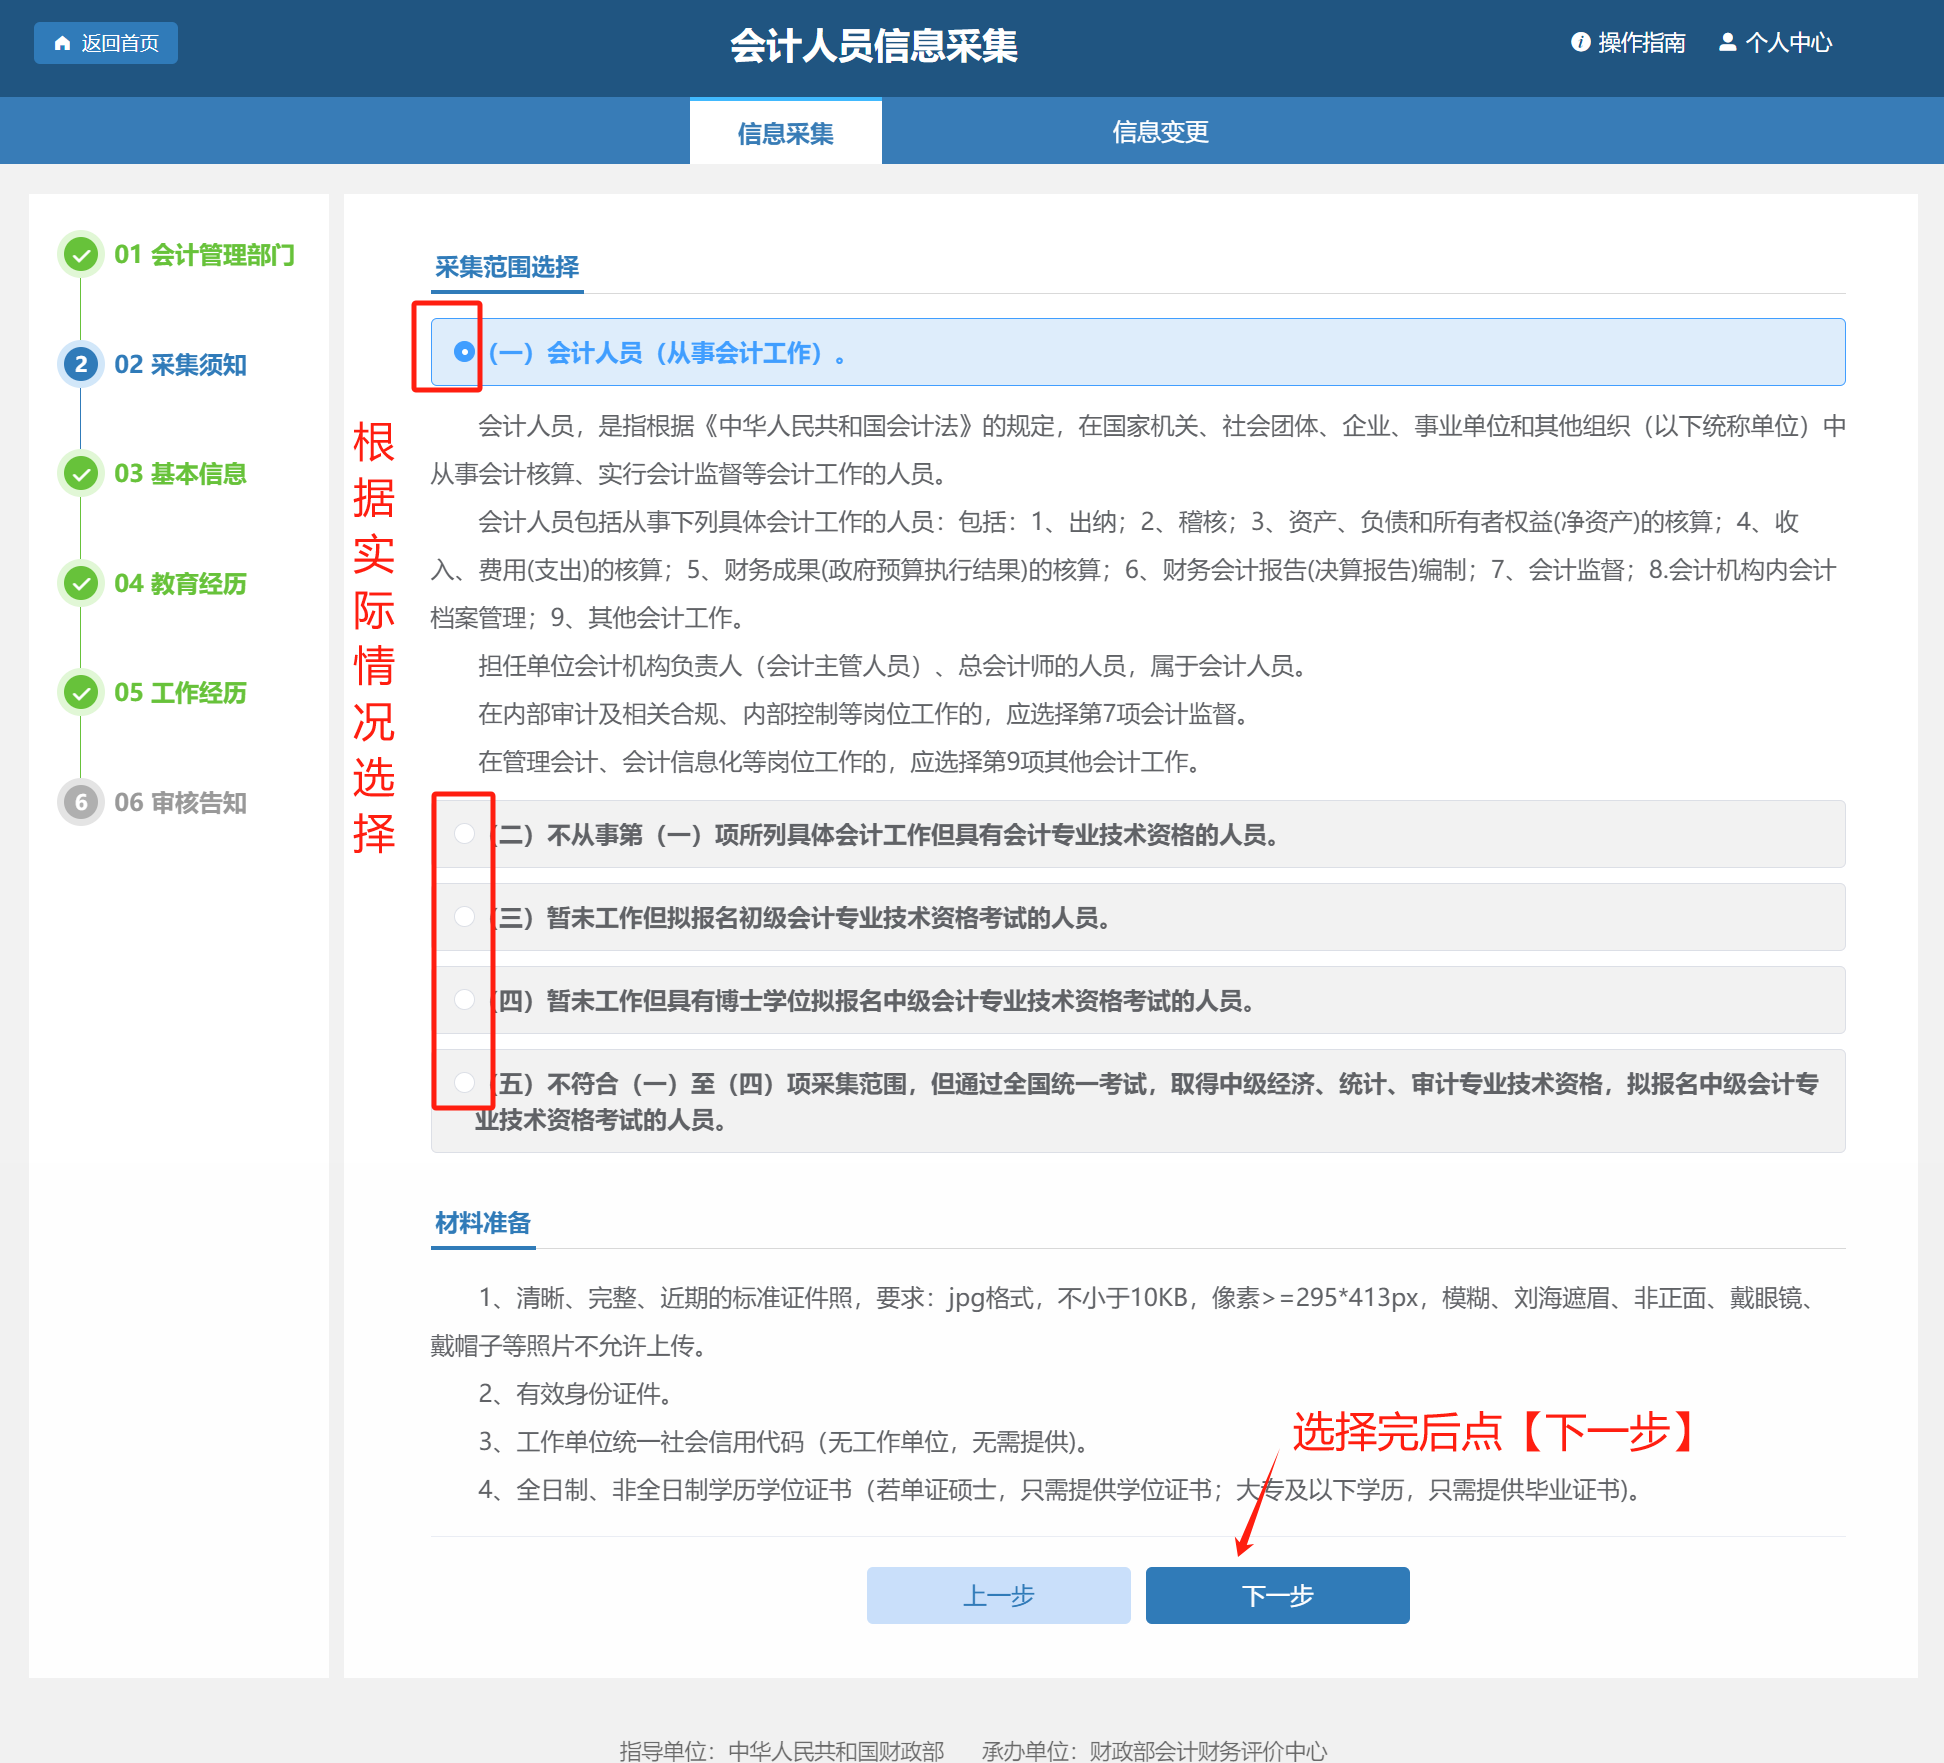This screenshot has height=1763, width=1944.
Task: Select radio (二) 不从事具体会计工作但具有资格
Action: coord(464,834)
